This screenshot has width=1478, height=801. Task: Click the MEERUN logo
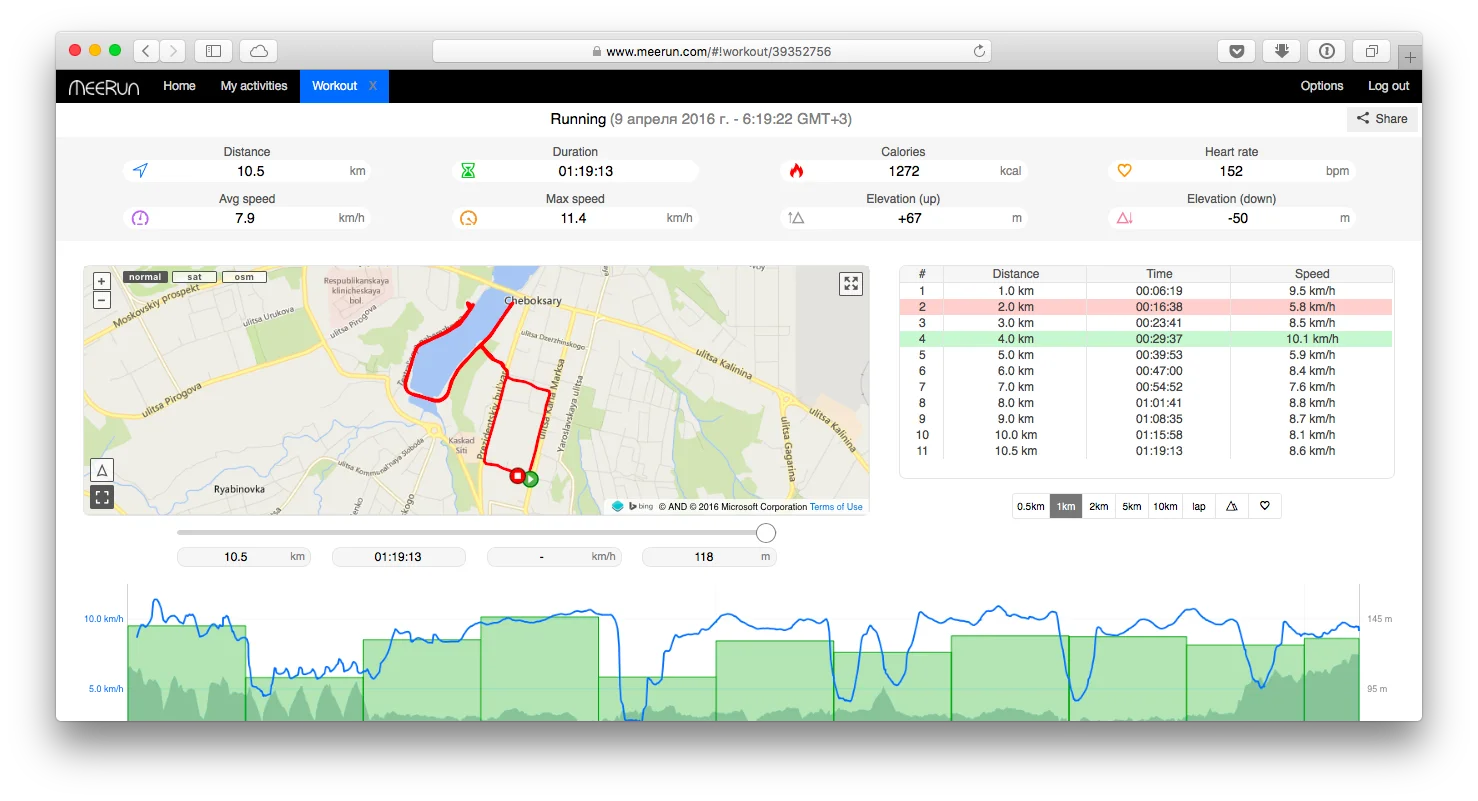click(104, 87)
